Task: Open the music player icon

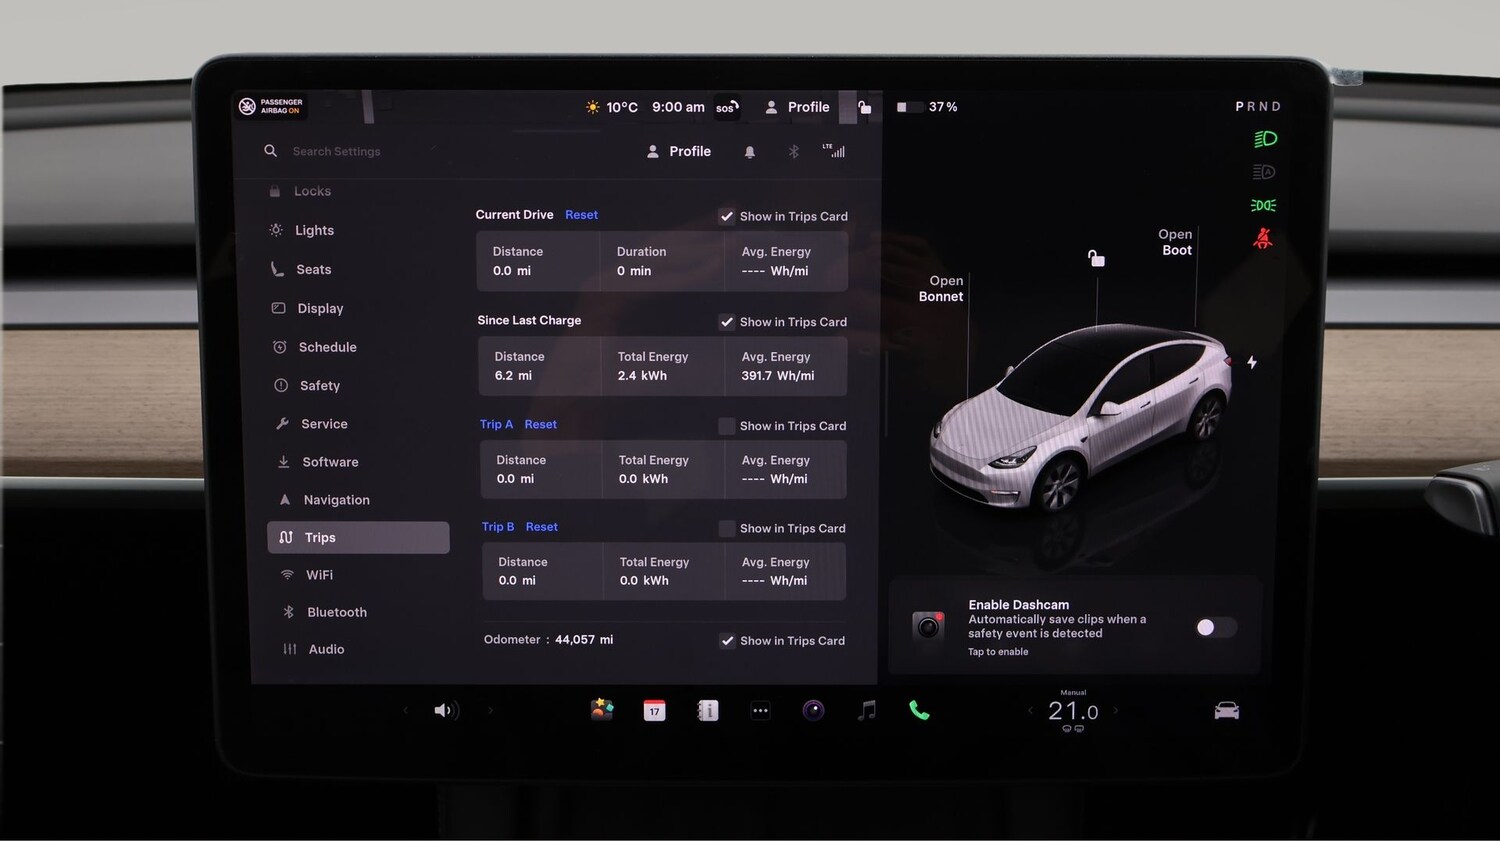Action: click(866, 710)
